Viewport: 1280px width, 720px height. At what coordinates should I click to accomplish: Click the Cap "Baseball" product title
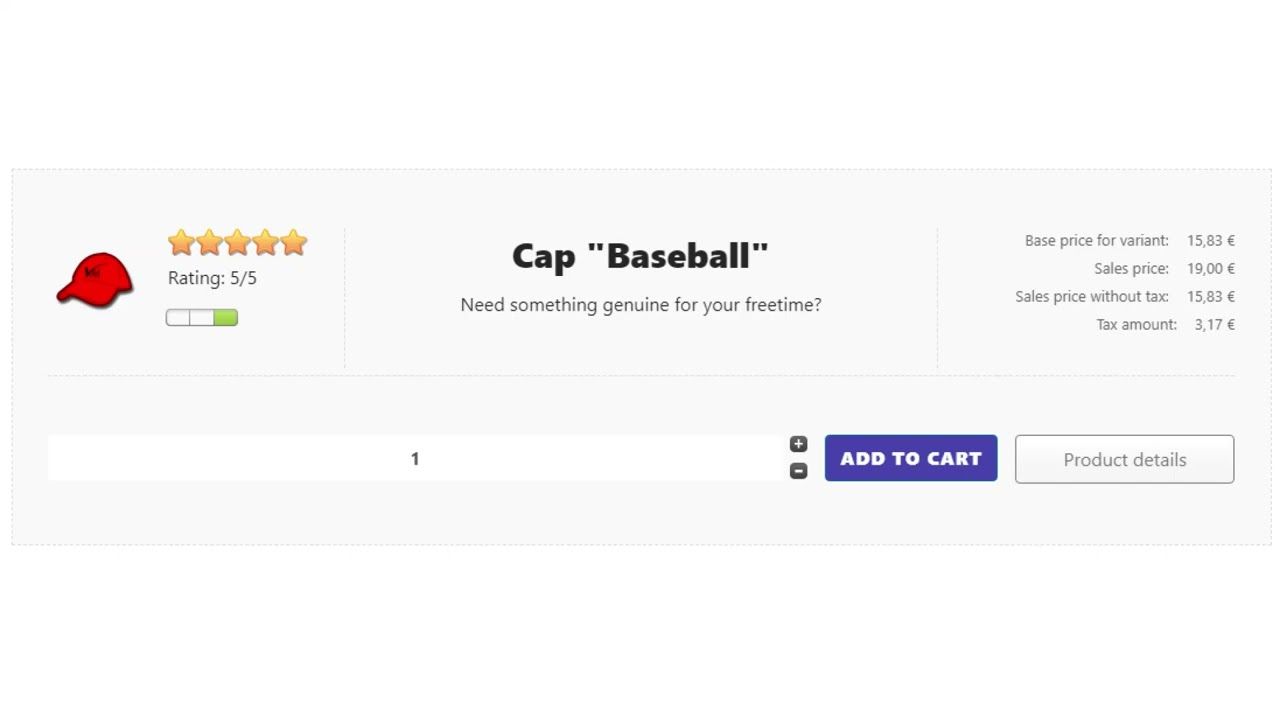[640, 257]
